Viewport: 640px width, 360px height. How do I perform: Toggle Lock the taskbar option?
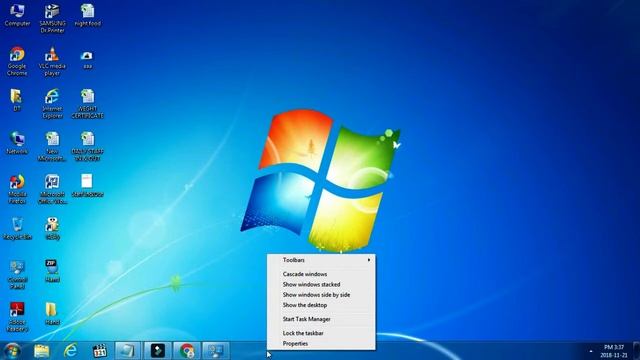pyautogui.click(x=321, y=333)
